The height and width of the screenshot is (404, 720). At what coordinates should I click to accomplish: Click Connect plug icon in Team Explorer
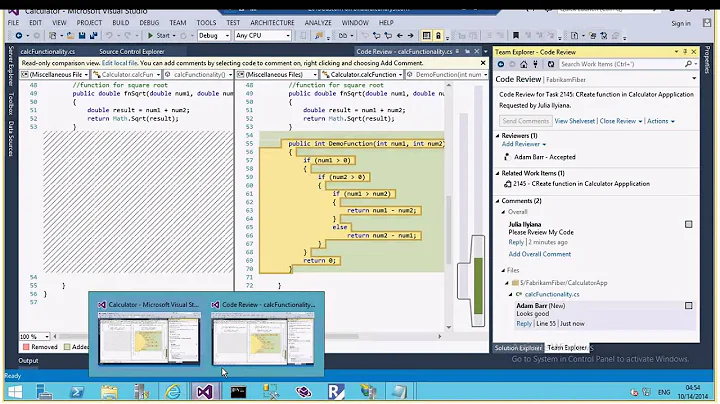[535, 64]
